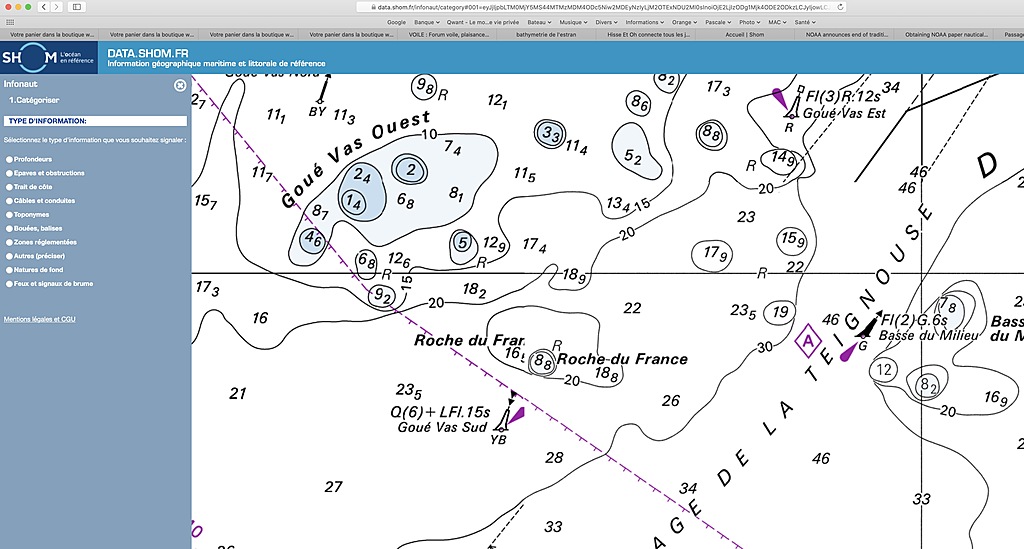
Task: Click the TYPE D'INFORMATION header bar
Action: point(95,121)
